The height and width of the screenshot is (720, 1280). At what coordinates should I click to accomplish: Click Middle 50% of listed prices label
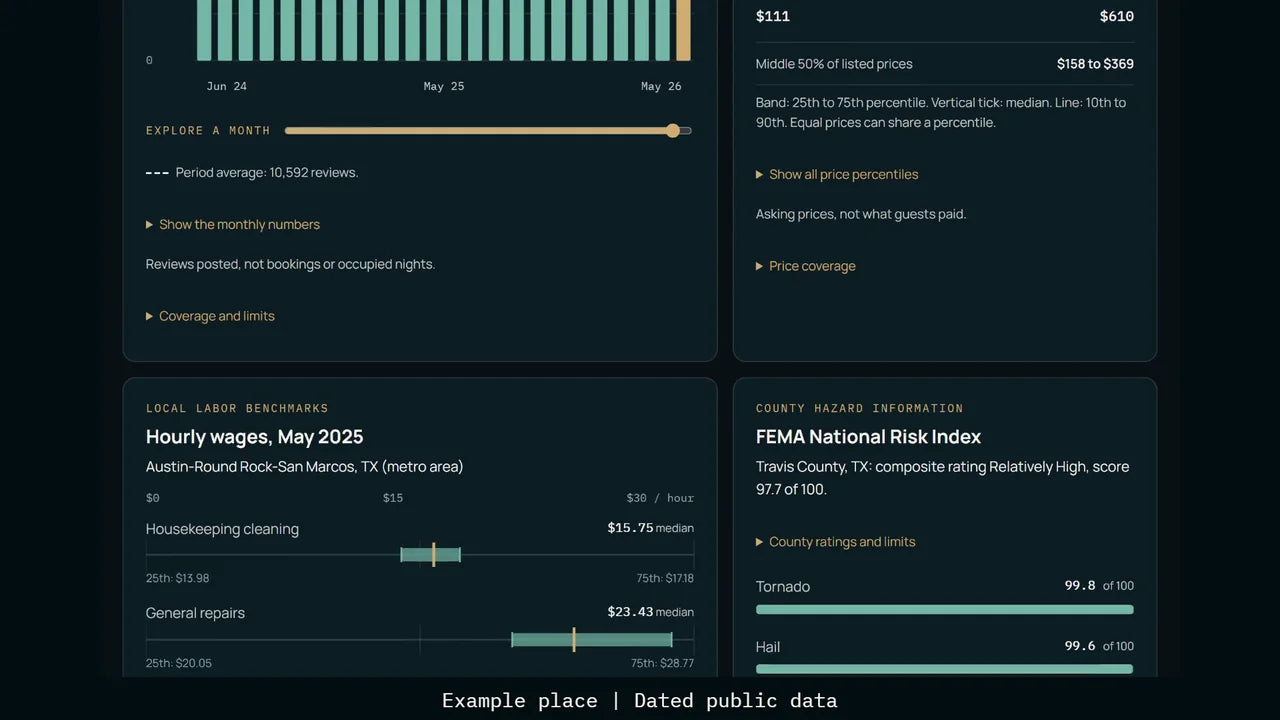(x=834, y=64)
